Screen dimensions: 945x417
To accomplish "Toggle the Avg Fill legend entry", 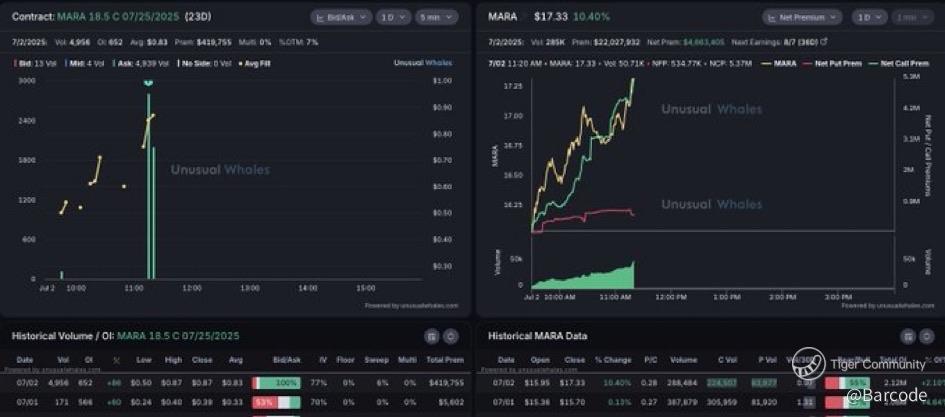I will click(254, 63).
